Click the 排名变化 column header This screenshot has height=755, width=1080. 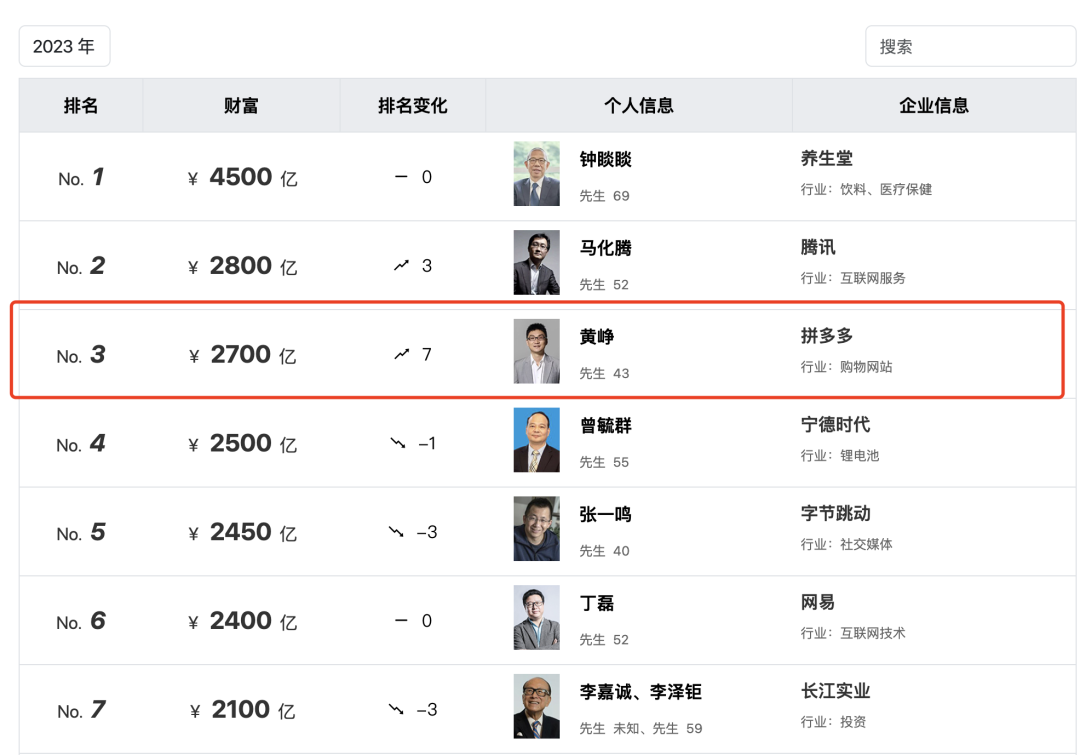pos(413,105)
